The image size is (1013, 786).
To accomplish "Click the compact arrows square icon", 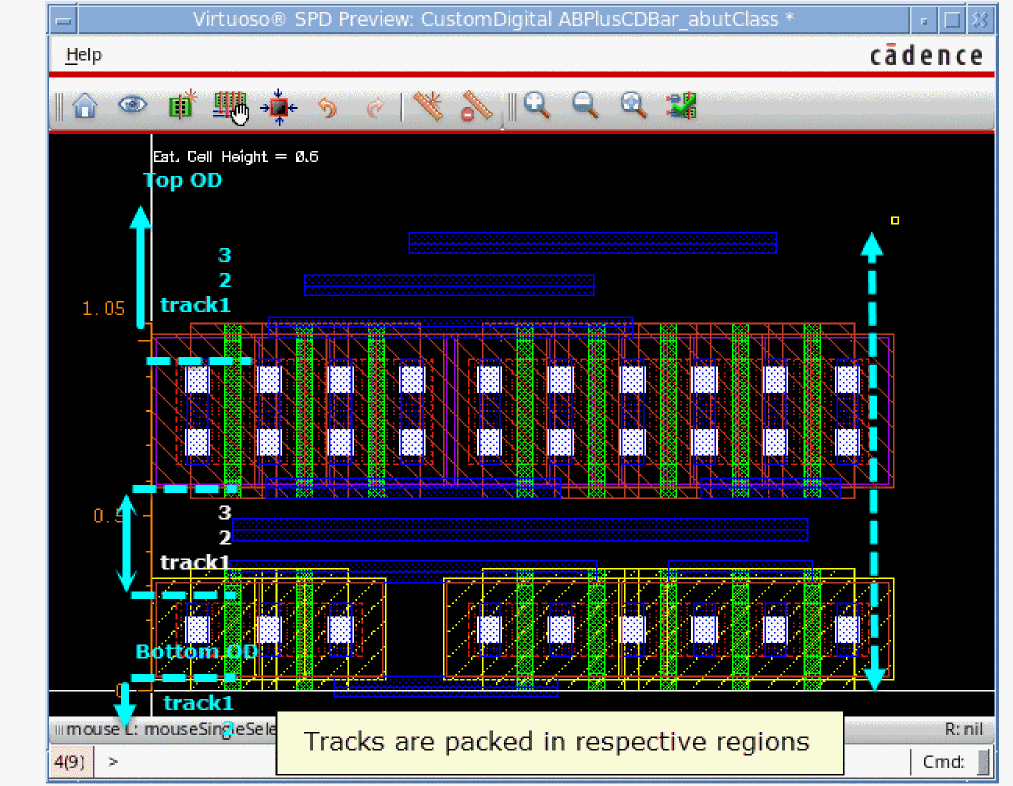I will (x=278, y=107).
